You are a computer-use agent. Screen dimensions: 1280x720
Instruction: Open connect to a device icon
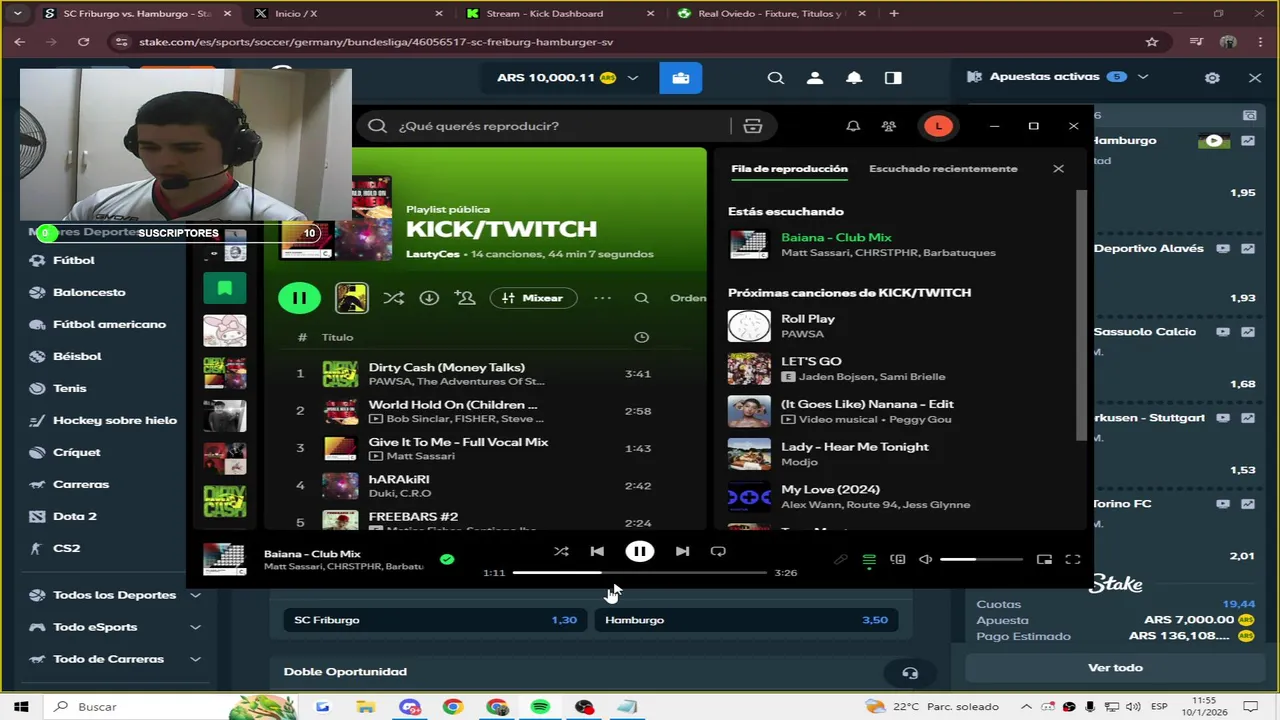tap(898, 560)
